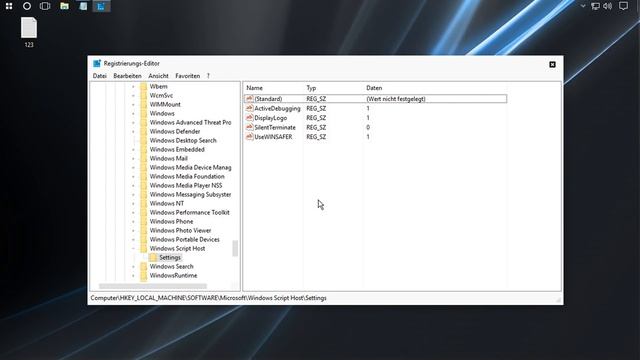Select Windows Portable Devices key
This screenshot has width=640, height=360.
click(x=184, y=239)
